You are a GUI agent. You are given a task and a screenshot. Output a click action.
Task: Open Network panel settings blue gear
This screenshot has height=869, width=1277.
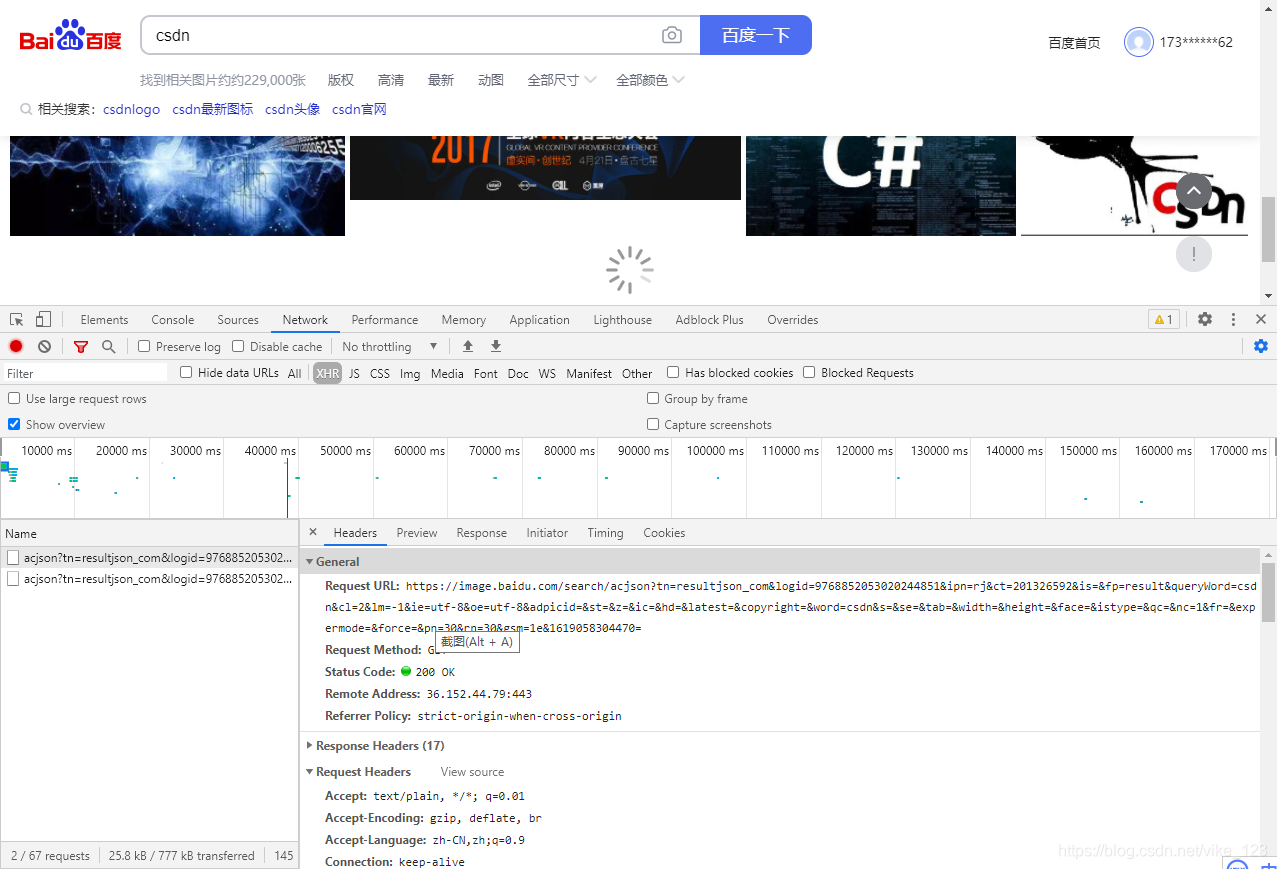point(1260,346)
